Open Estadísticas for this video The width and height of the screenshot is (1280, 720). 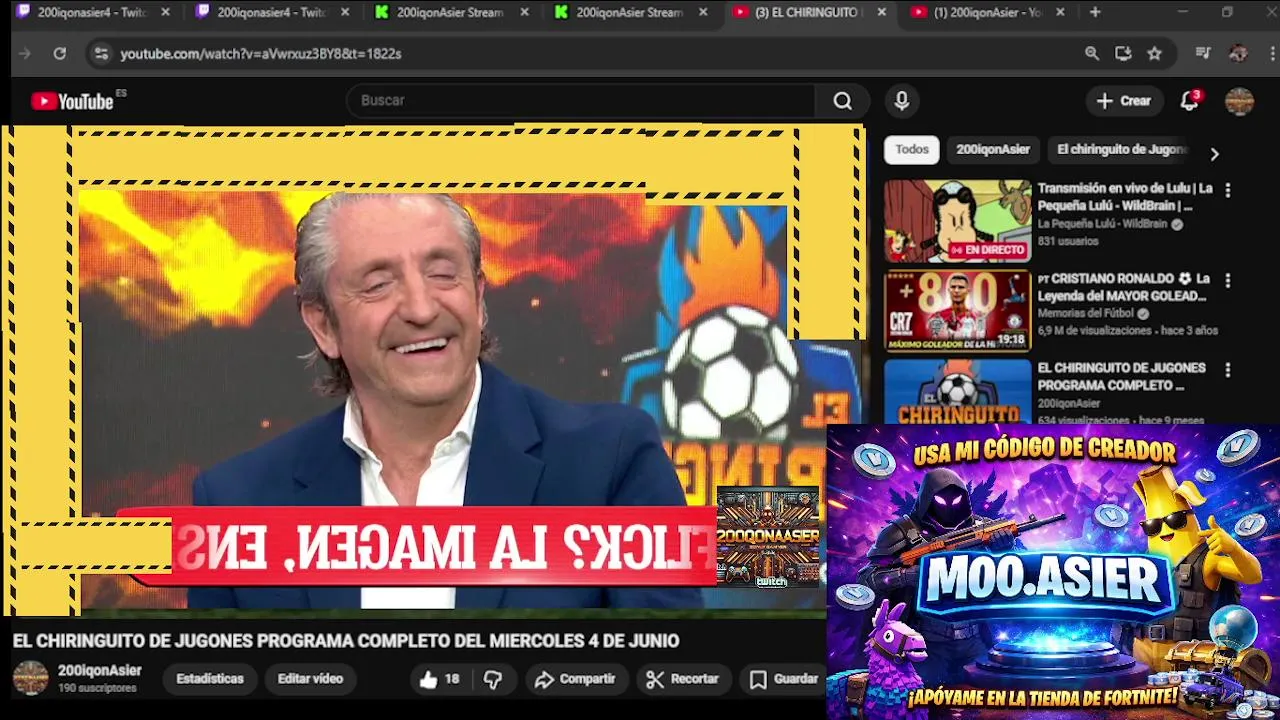(x=210, y=679)
